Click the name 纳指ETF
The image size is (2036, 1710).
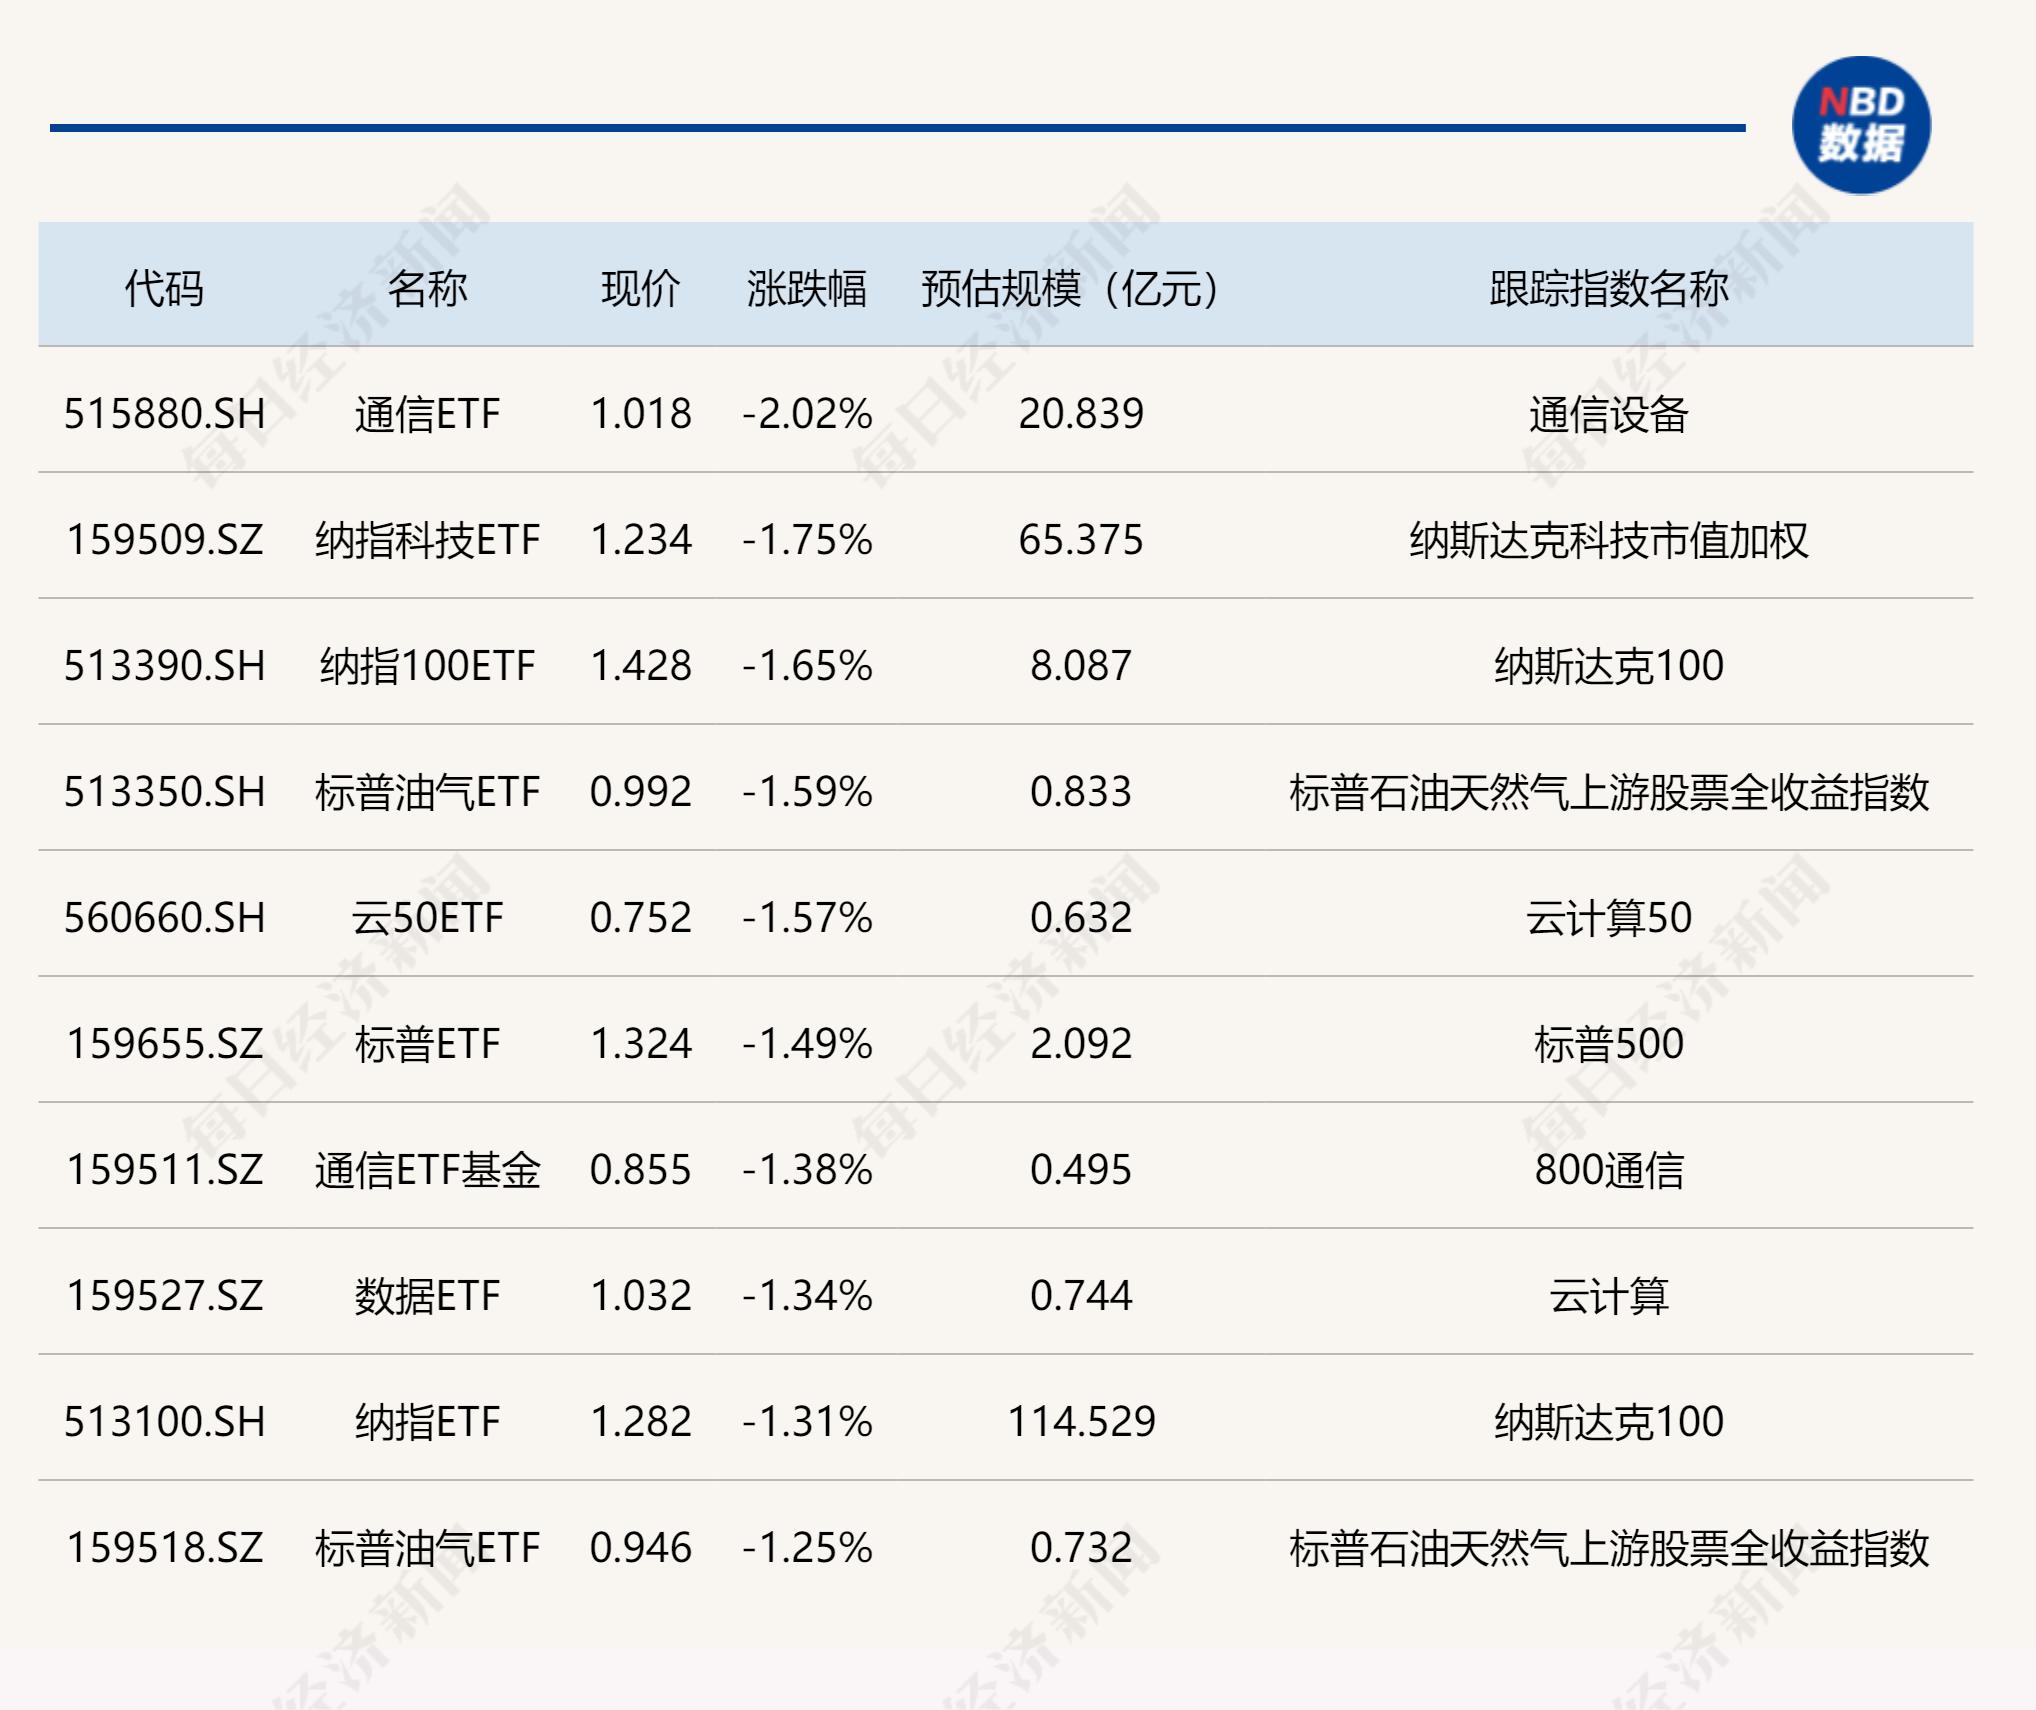[x=427, y=1422]
